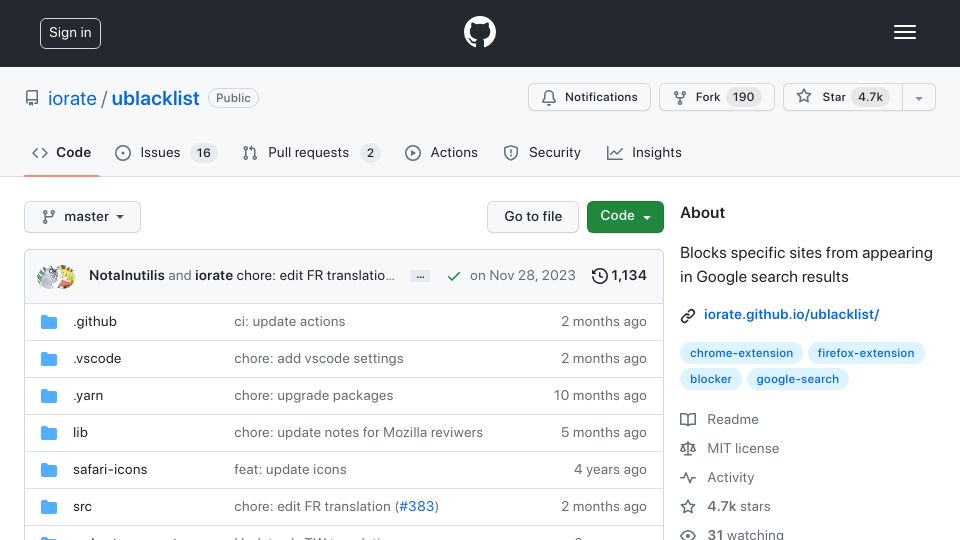Open the iorate owner link
The image size is (960, 540).
pos(72,99)
